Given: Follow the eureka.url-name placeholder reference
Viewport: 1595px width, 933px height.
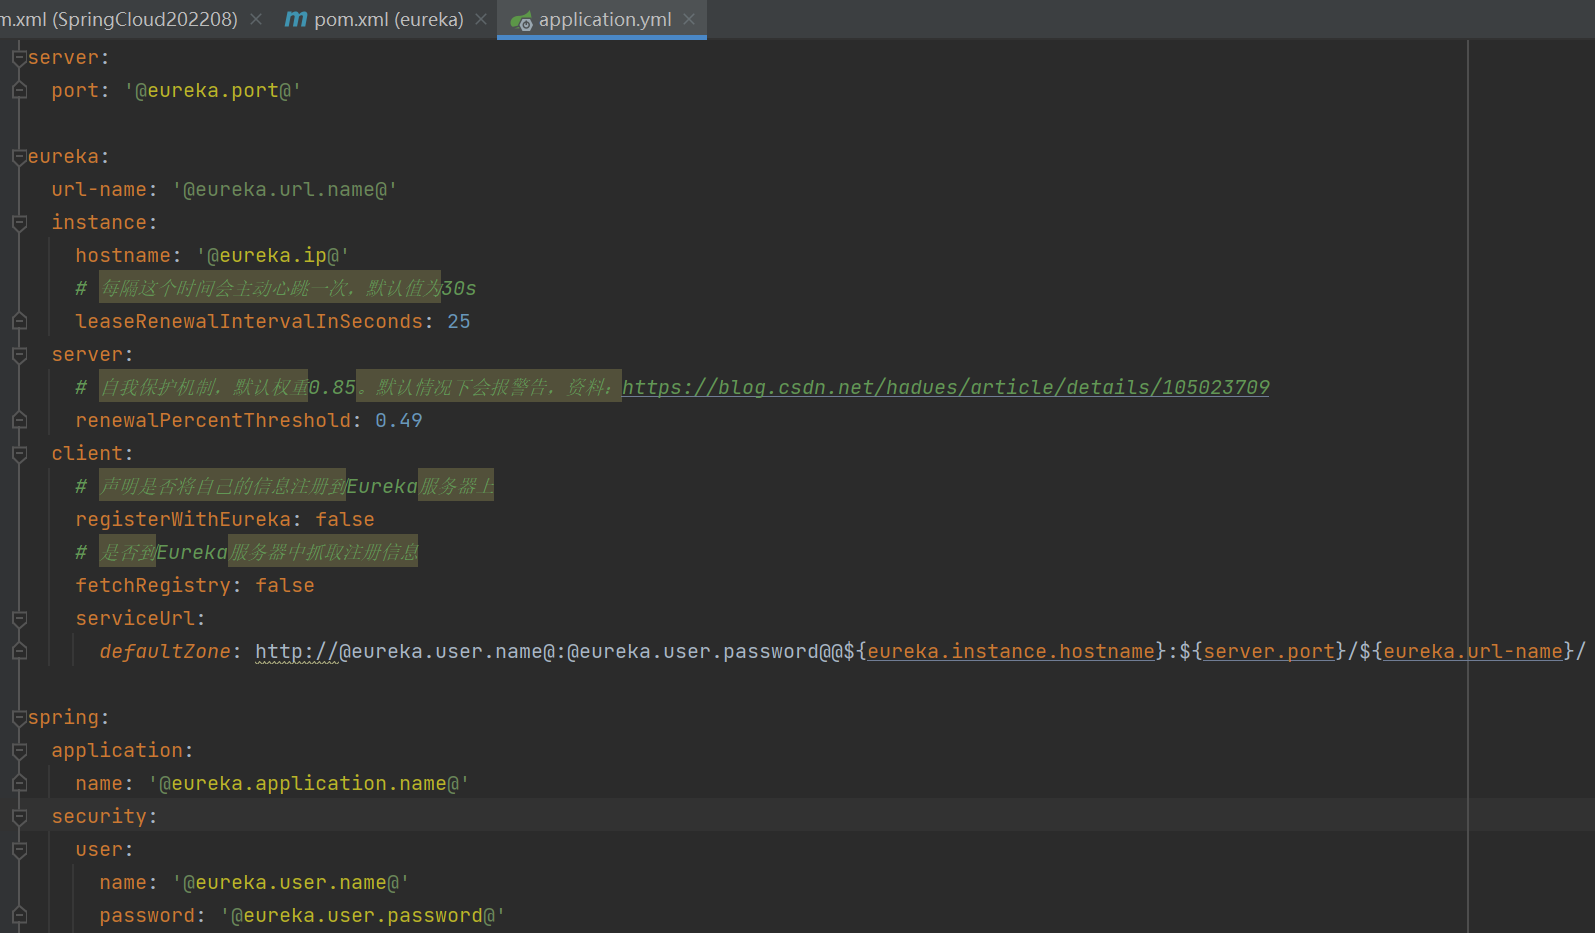Looking at the screenshot, I should [x=1473, y=651].
